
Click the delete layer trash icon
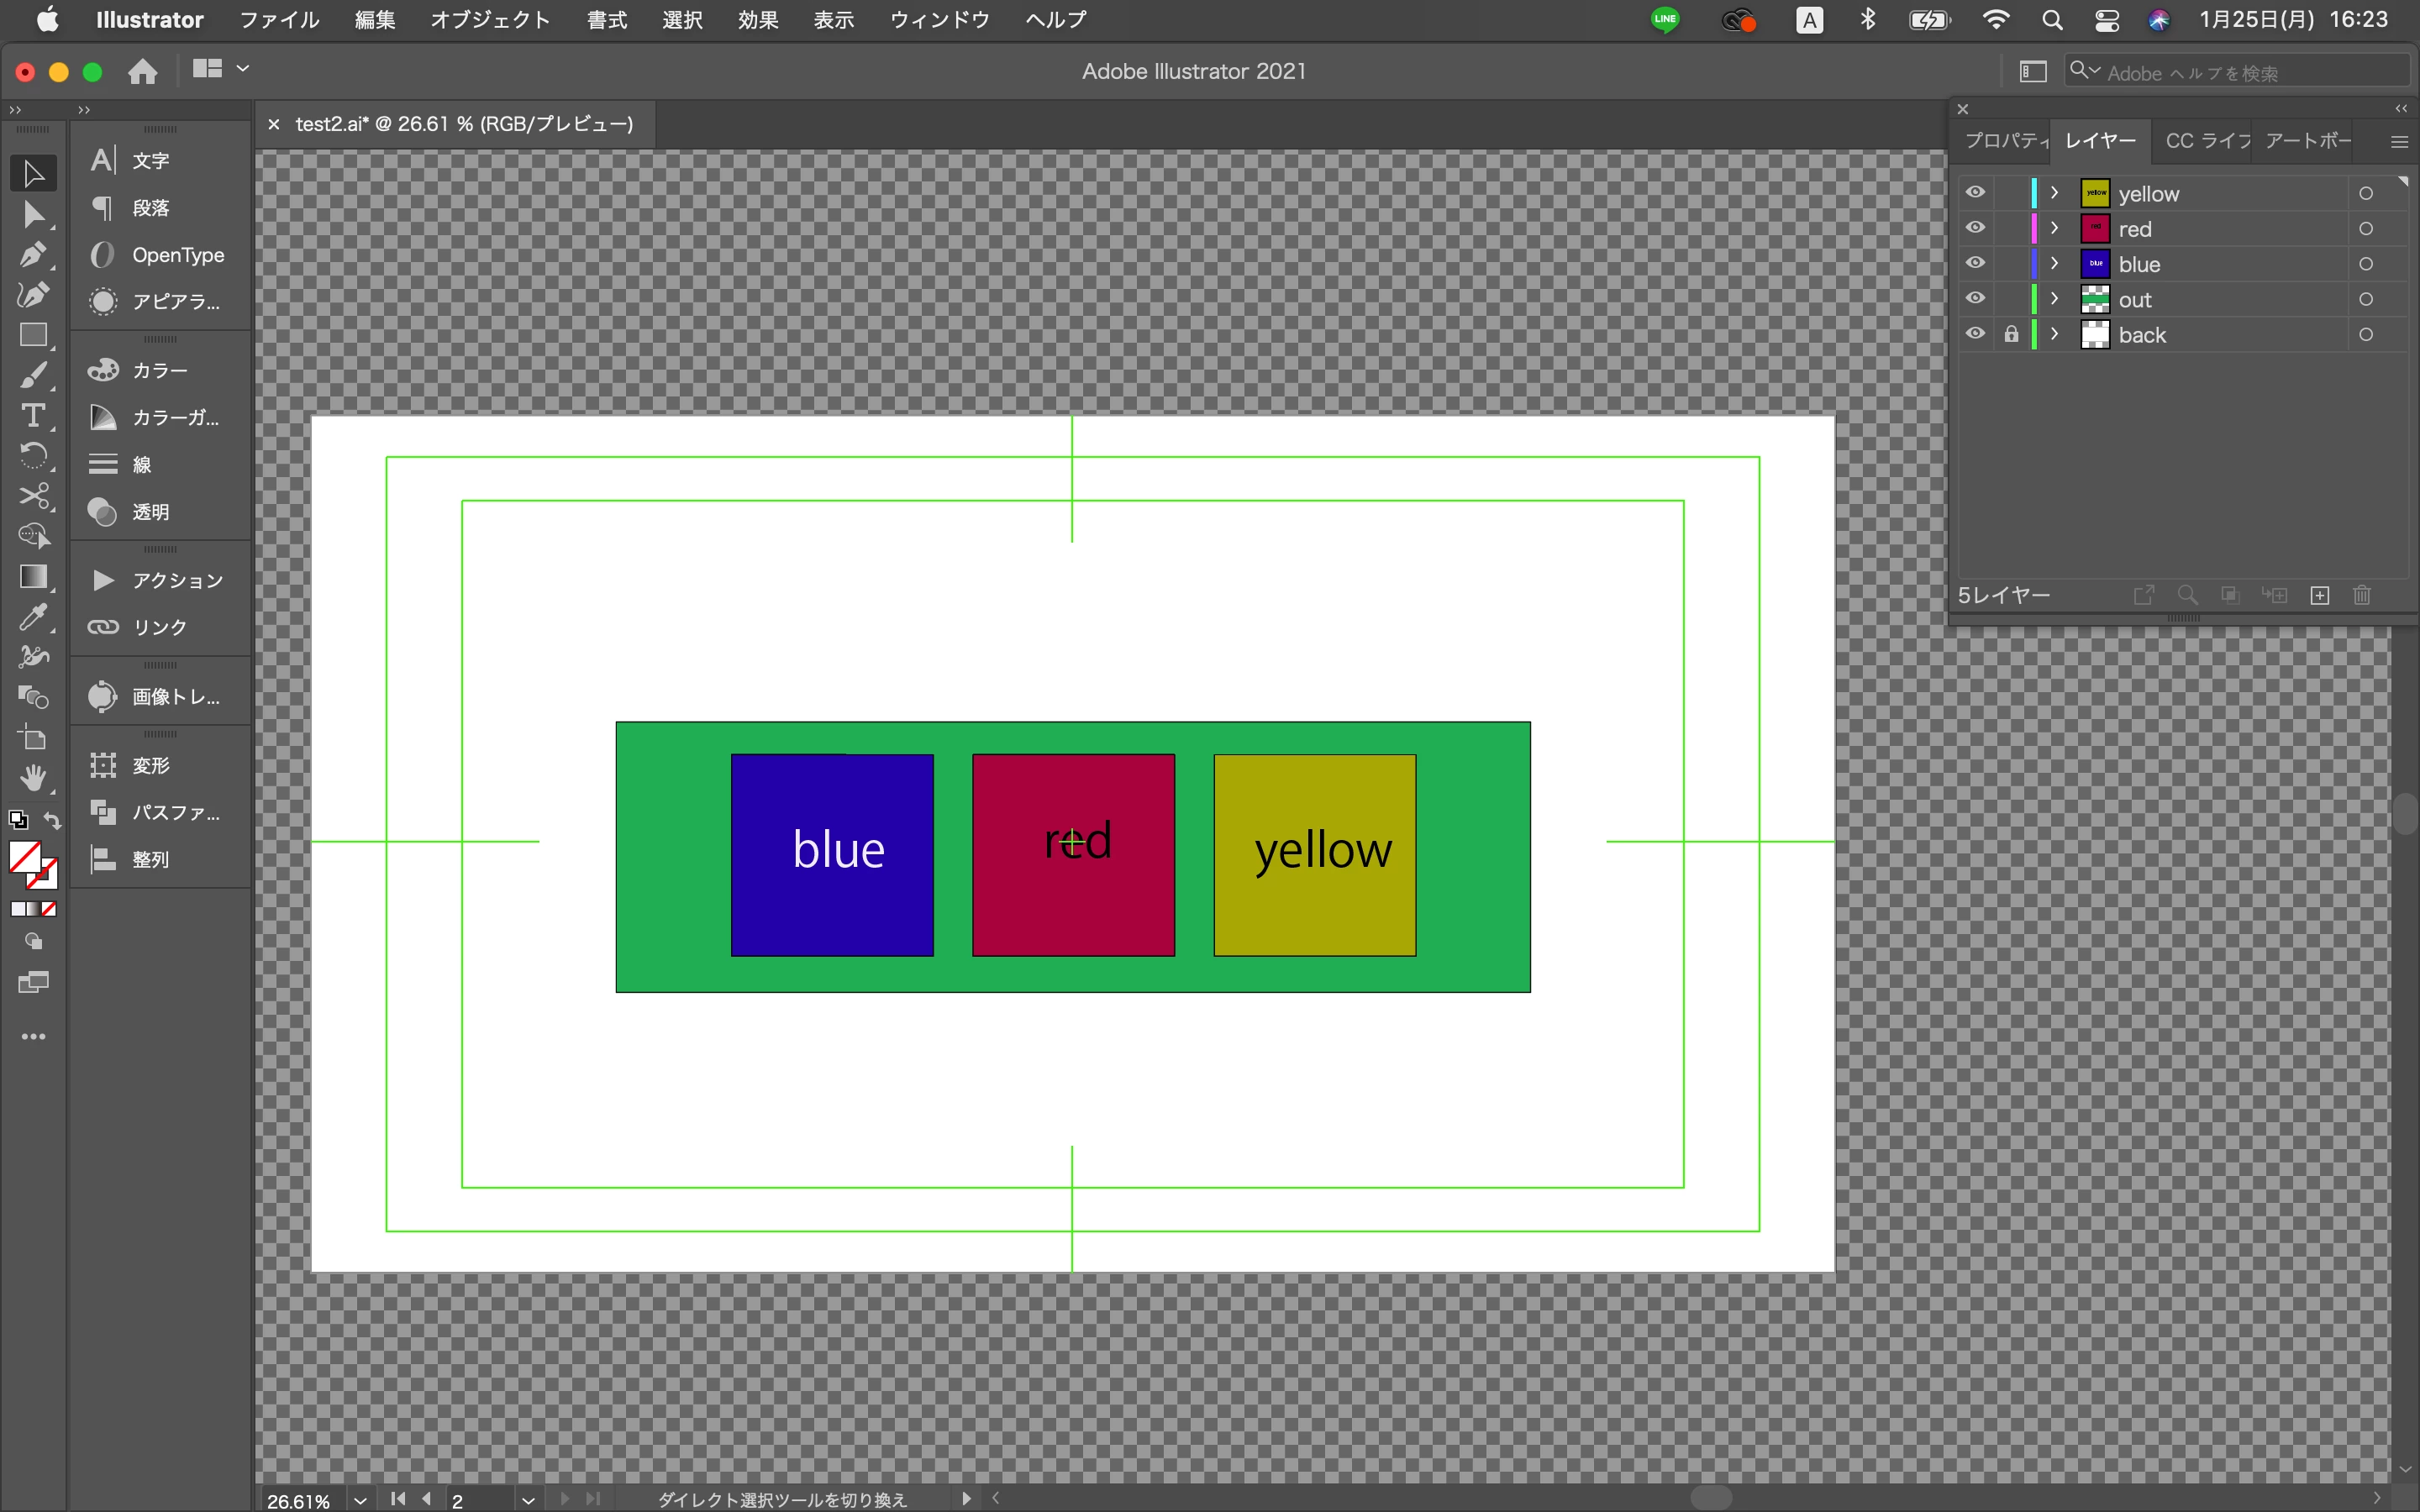tap(2362, 596)
